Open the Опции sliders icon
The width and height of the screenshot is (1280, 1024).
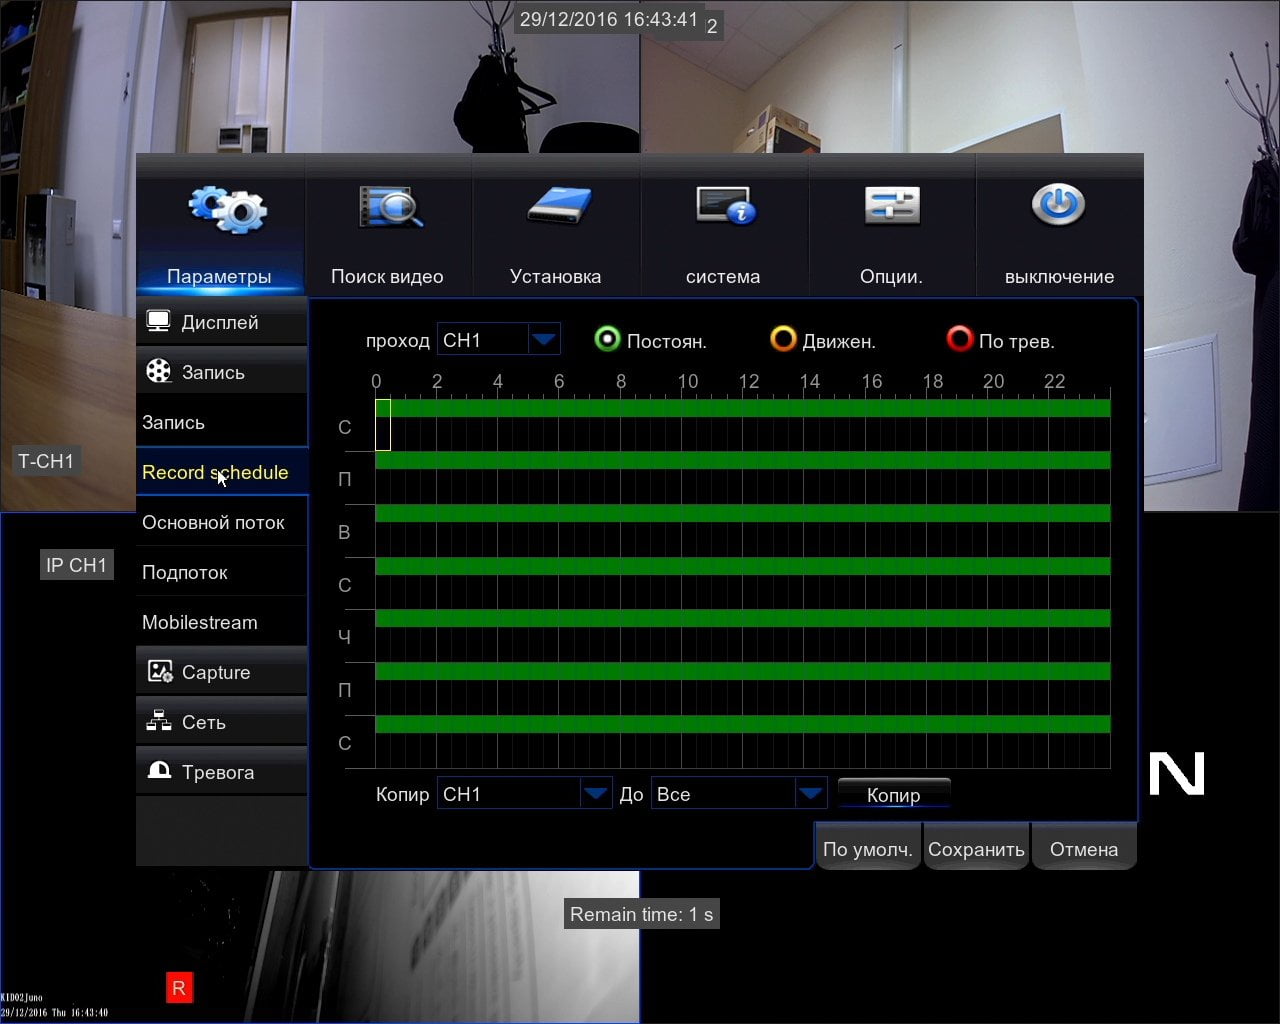892,206
